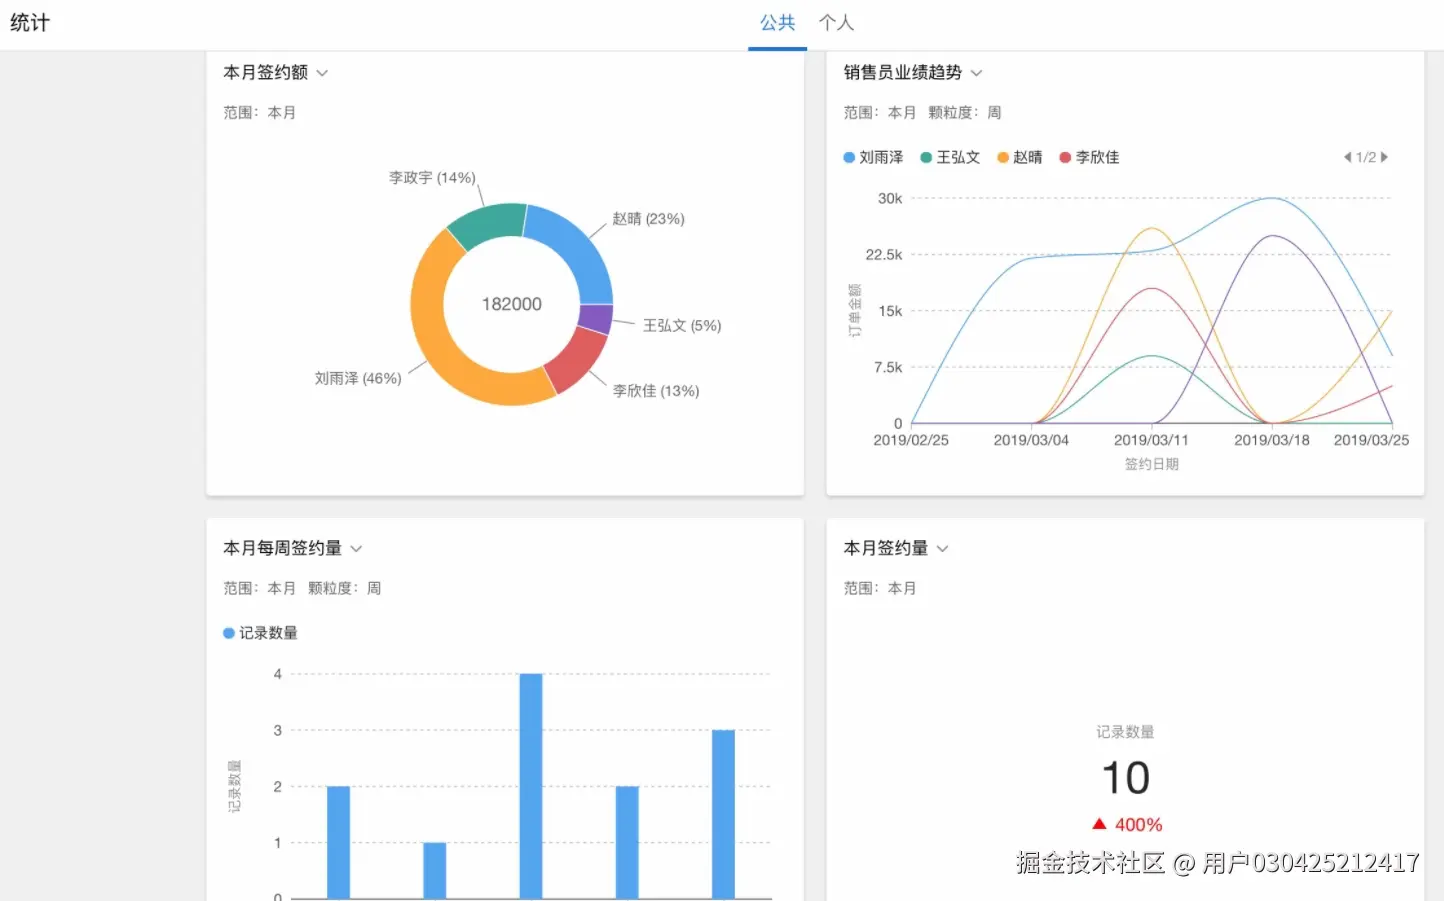Click the 22.5k y-axis label
1444x901 pixels.
(884, 255)
